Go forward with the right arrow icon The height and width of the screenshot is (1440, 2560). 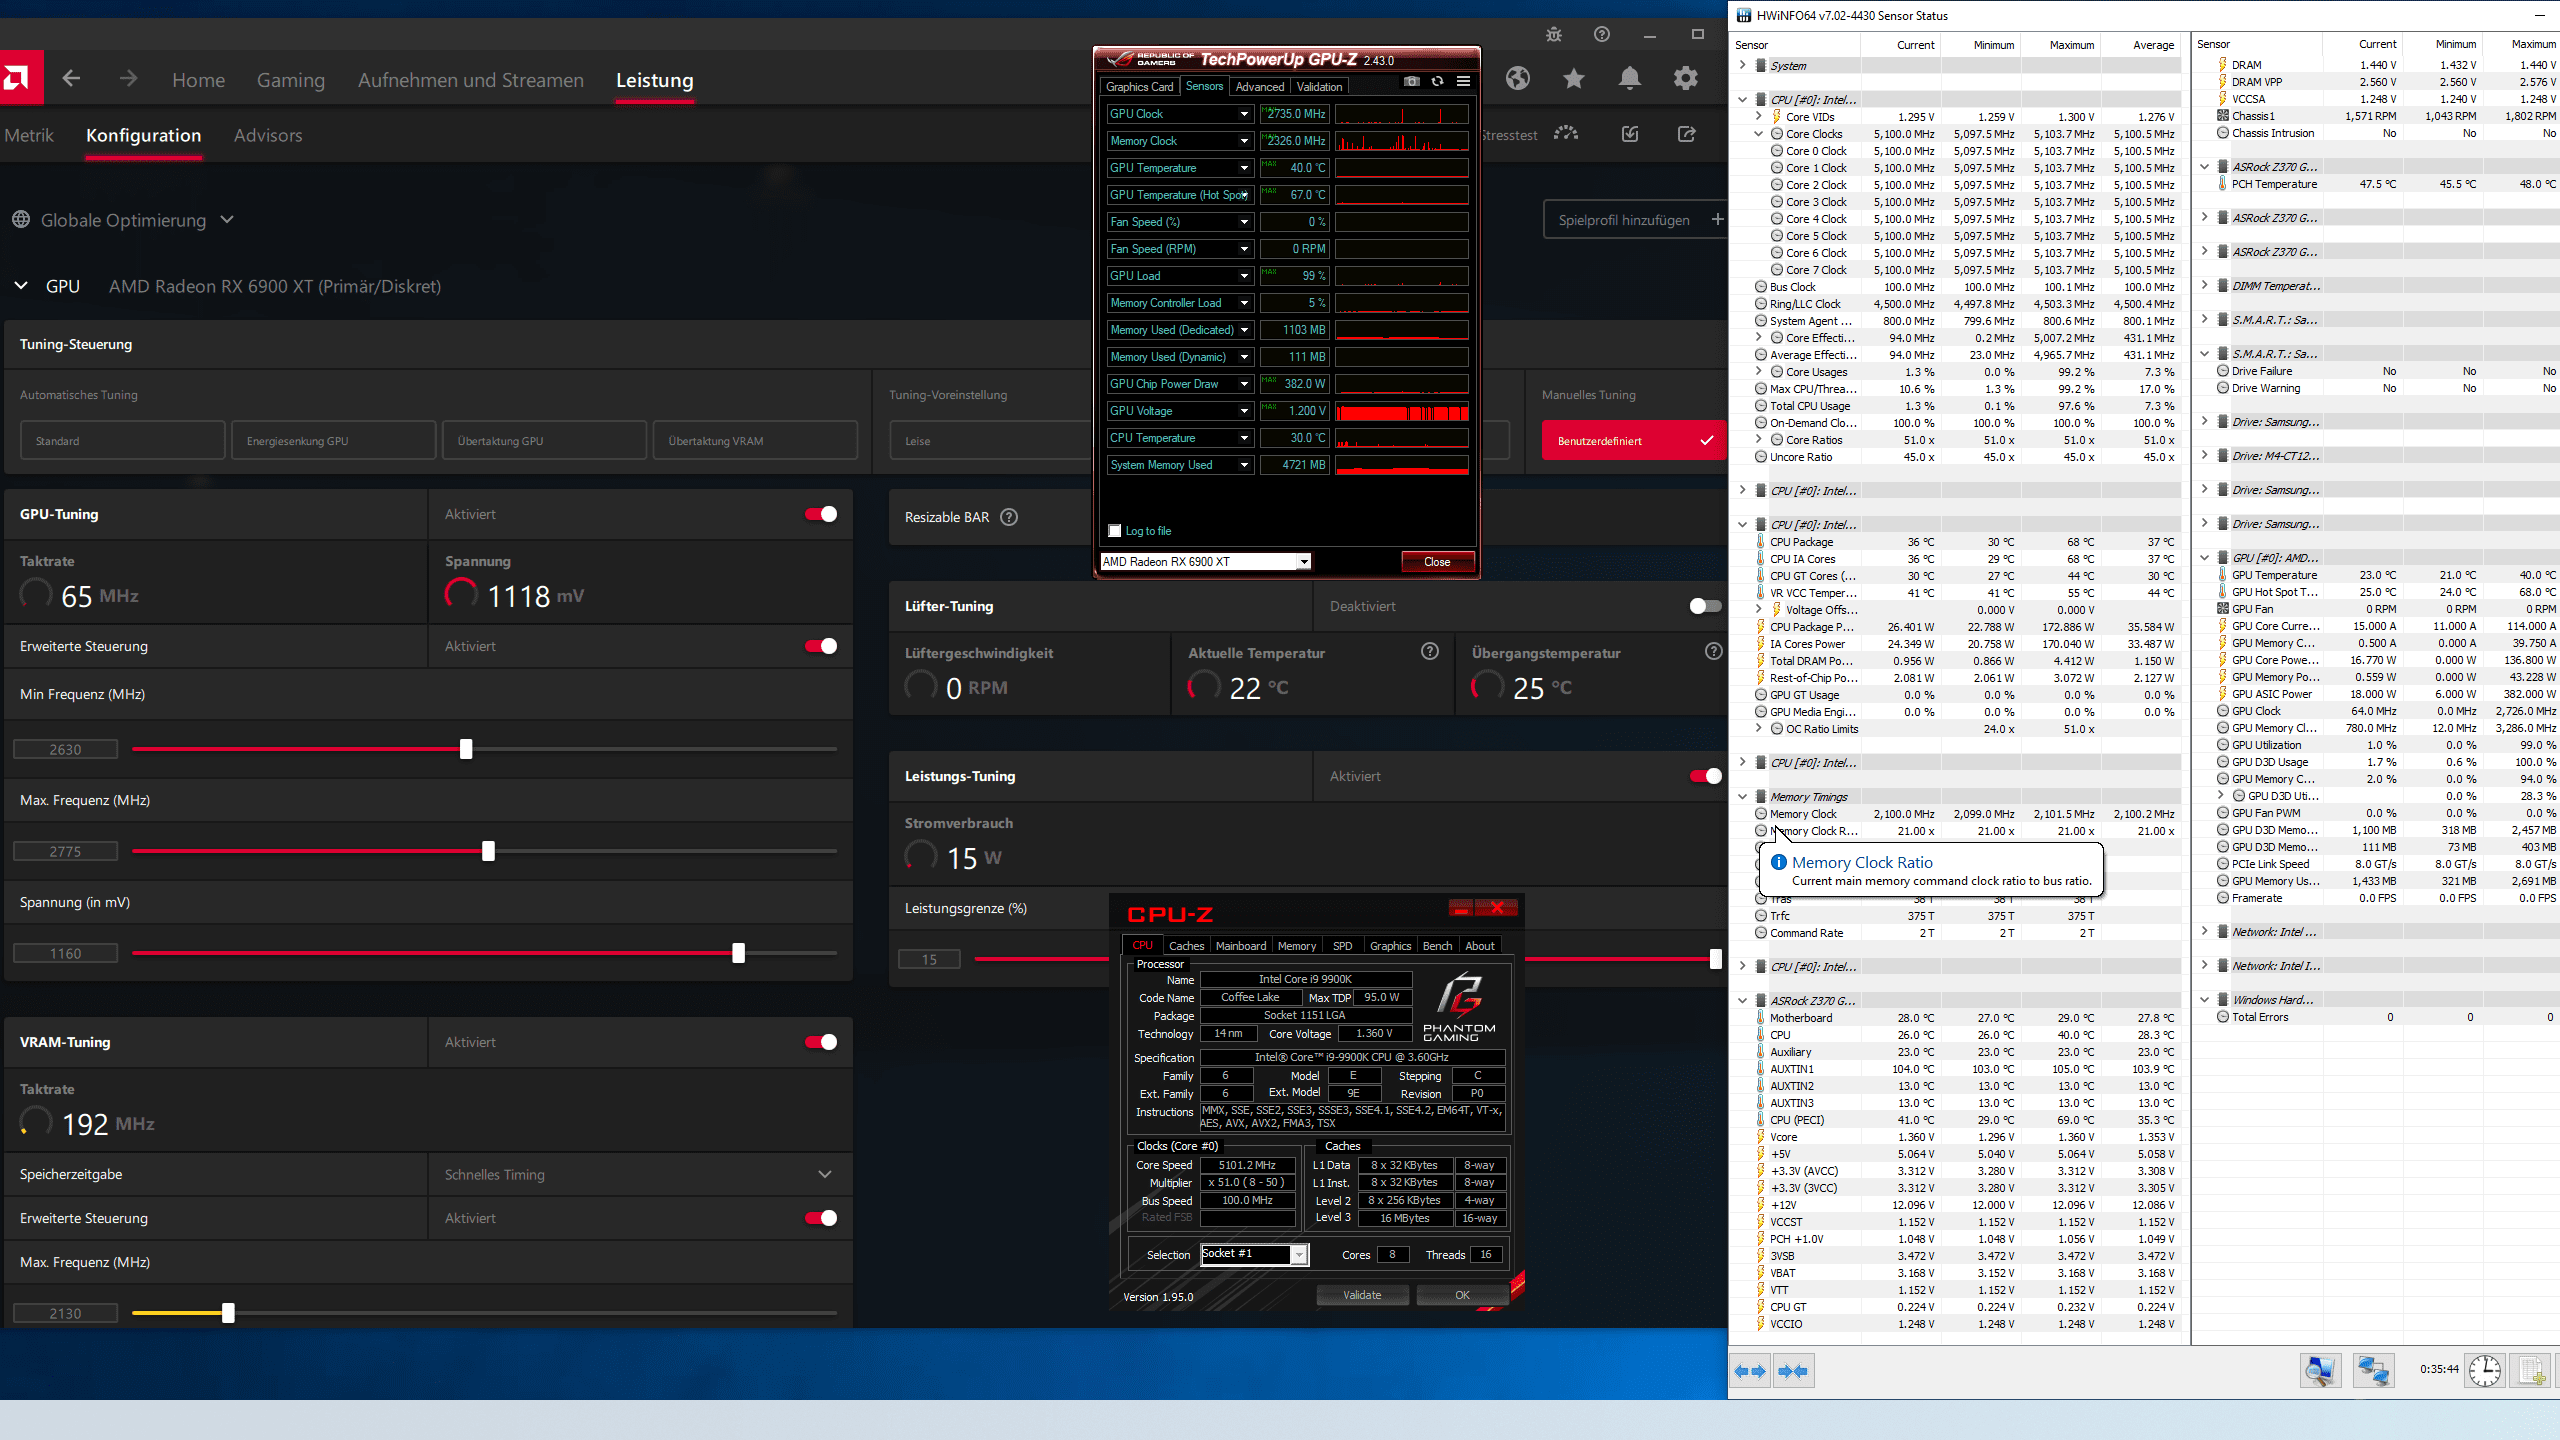(x=128, y=79)
